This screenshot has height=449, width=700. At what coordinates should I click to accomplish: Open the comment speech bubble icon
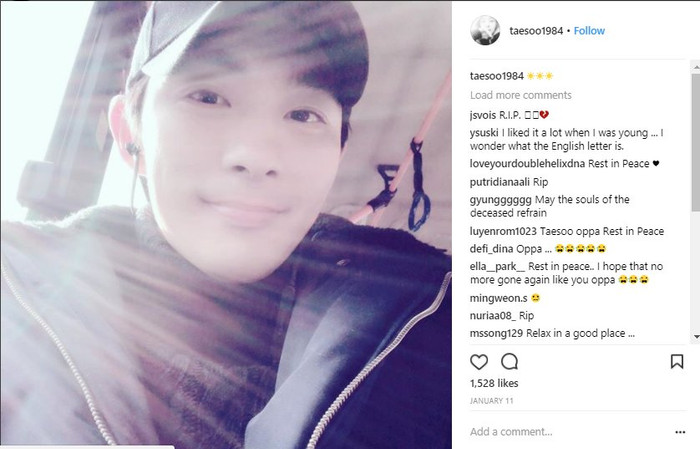point(509,362)
